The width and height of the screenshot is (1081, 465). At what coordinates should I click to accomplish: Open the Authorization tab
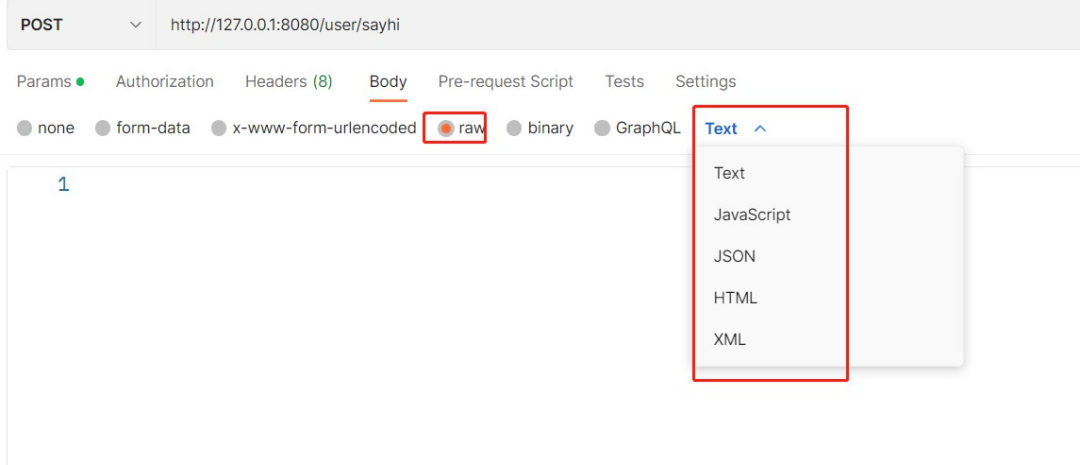point(165,81)
